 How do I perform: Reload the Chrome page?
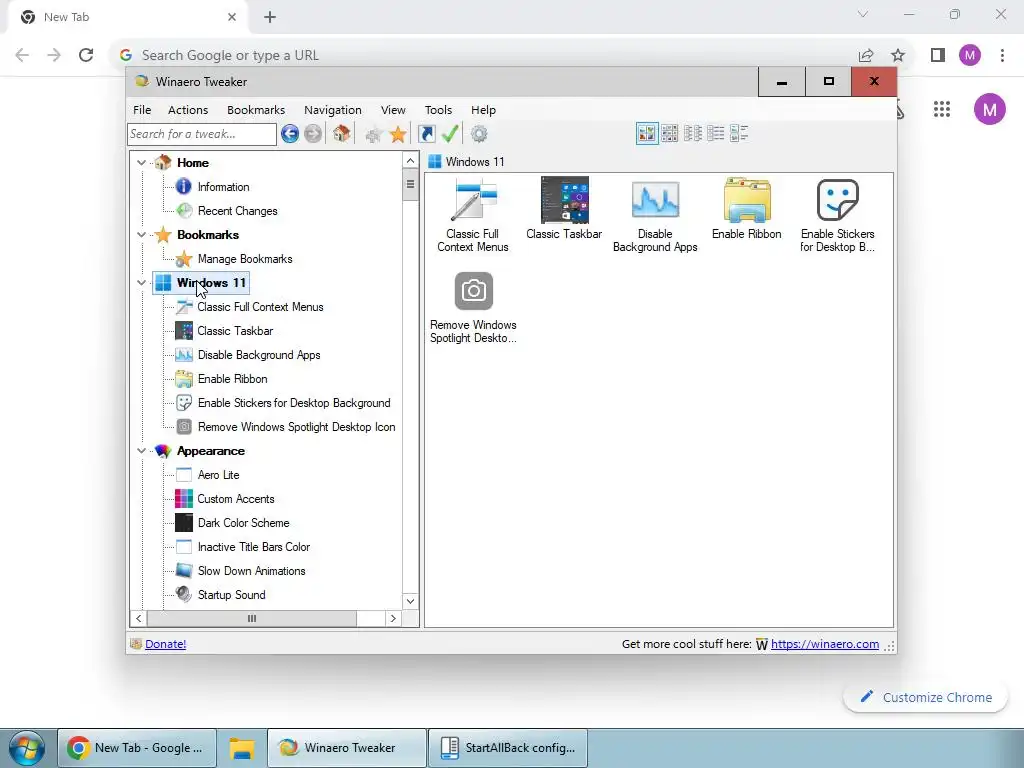pyautogui.click(x=86, y=55)
